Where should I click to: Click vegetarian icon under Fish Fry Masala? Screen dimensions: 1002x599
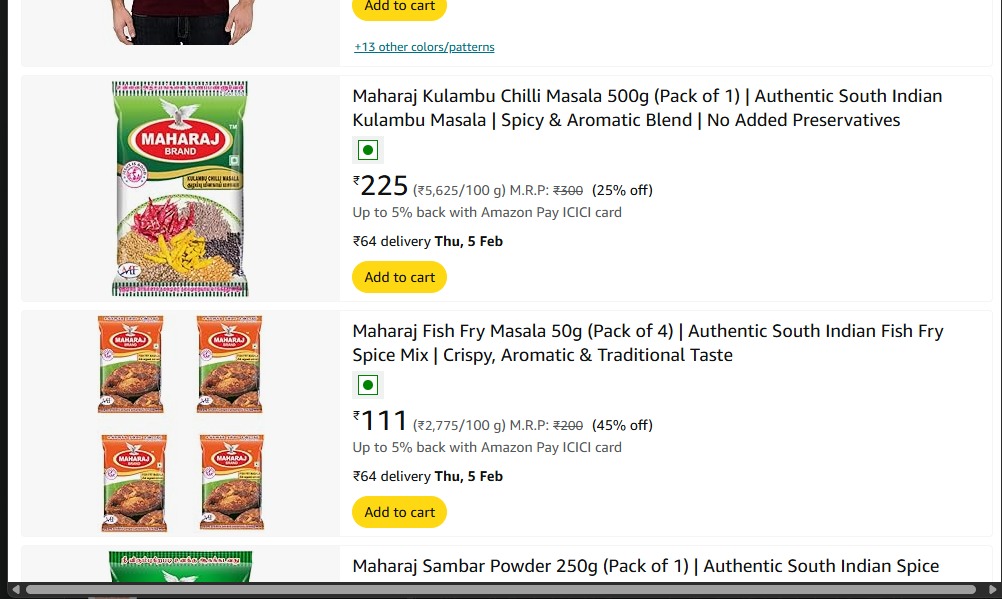367,386
